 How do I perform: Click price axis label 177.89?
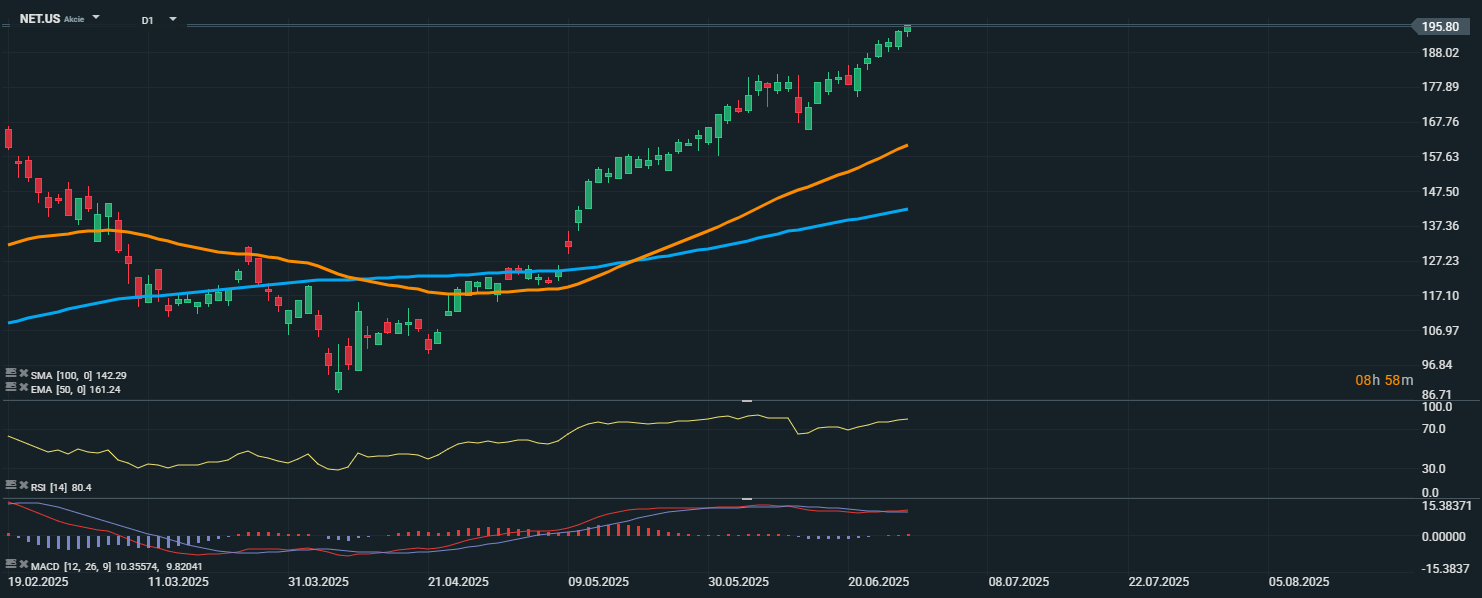[1440, 87]
